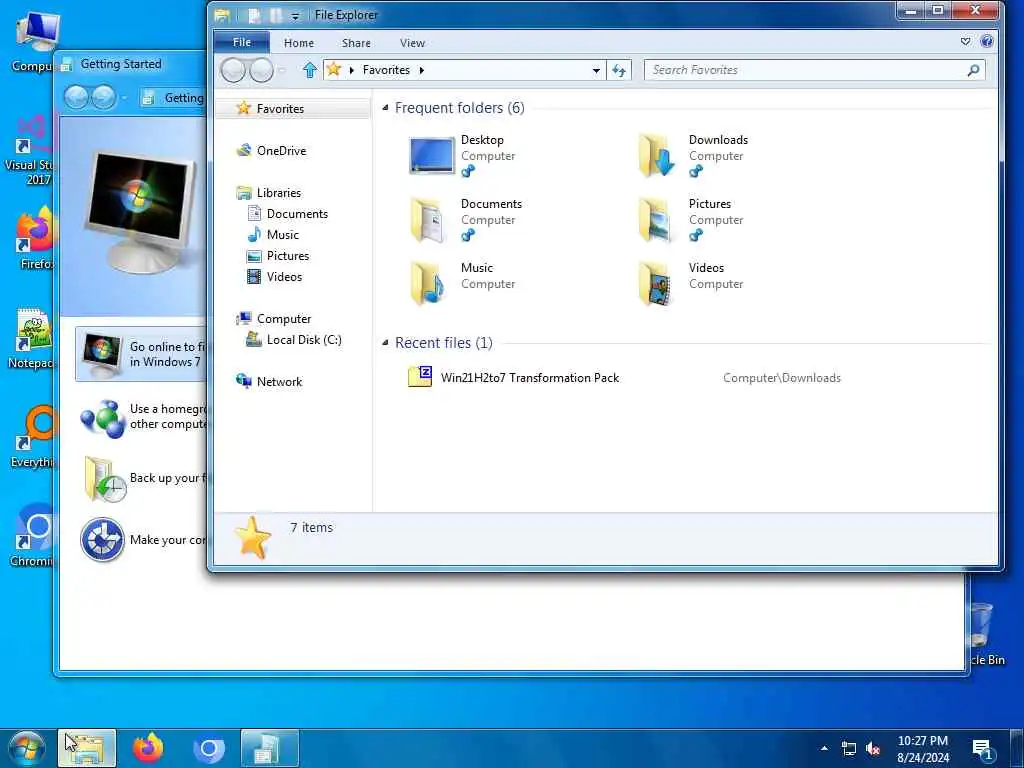Click Computer\Downloads path of recent file
Image resolution: width=1024 pixels, height=768 pixels.
click(x=782, y=378)
